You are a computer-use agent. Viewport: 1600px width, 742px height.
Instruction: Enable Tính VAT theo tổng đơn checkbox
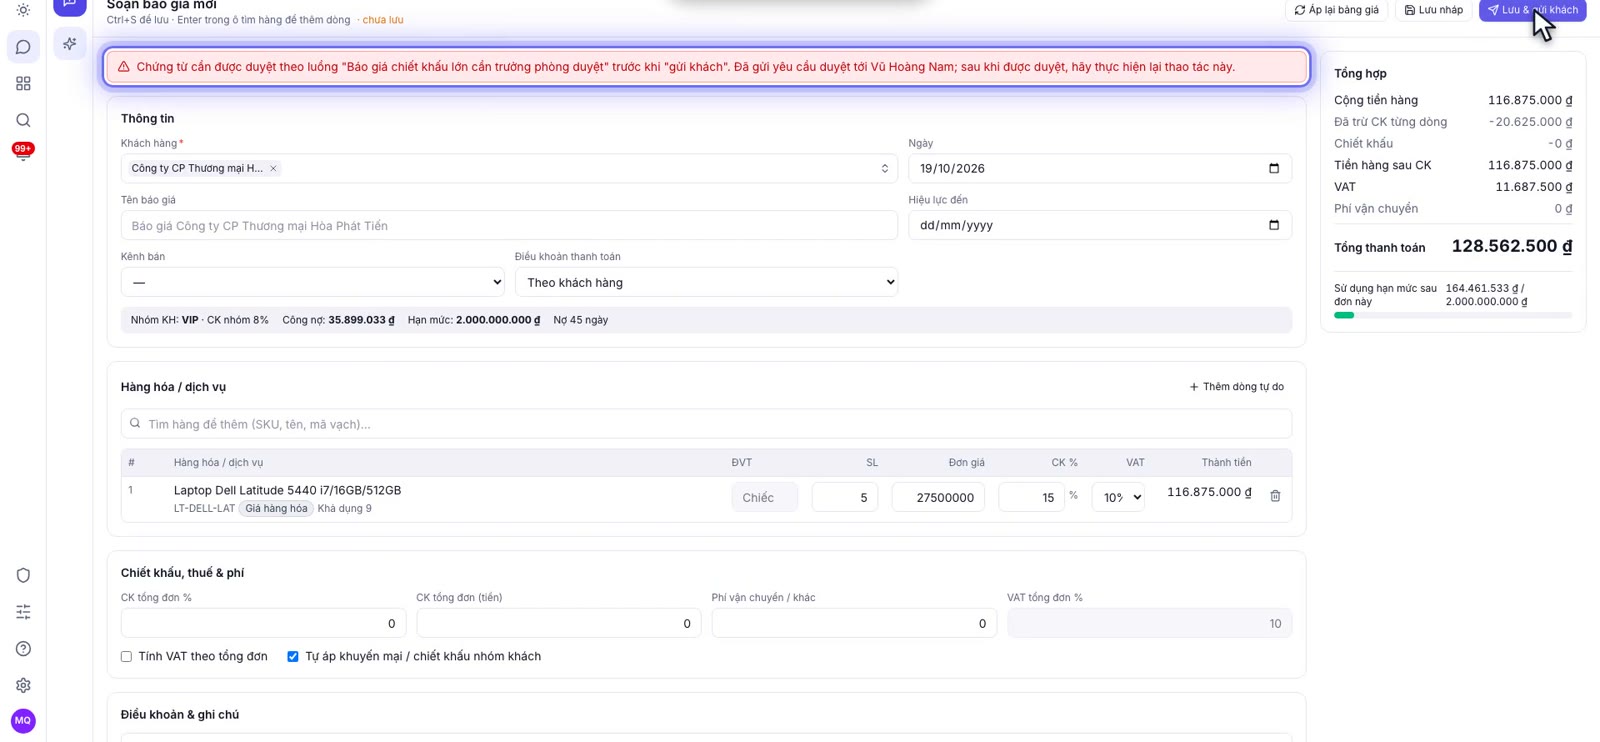(126, 657)
